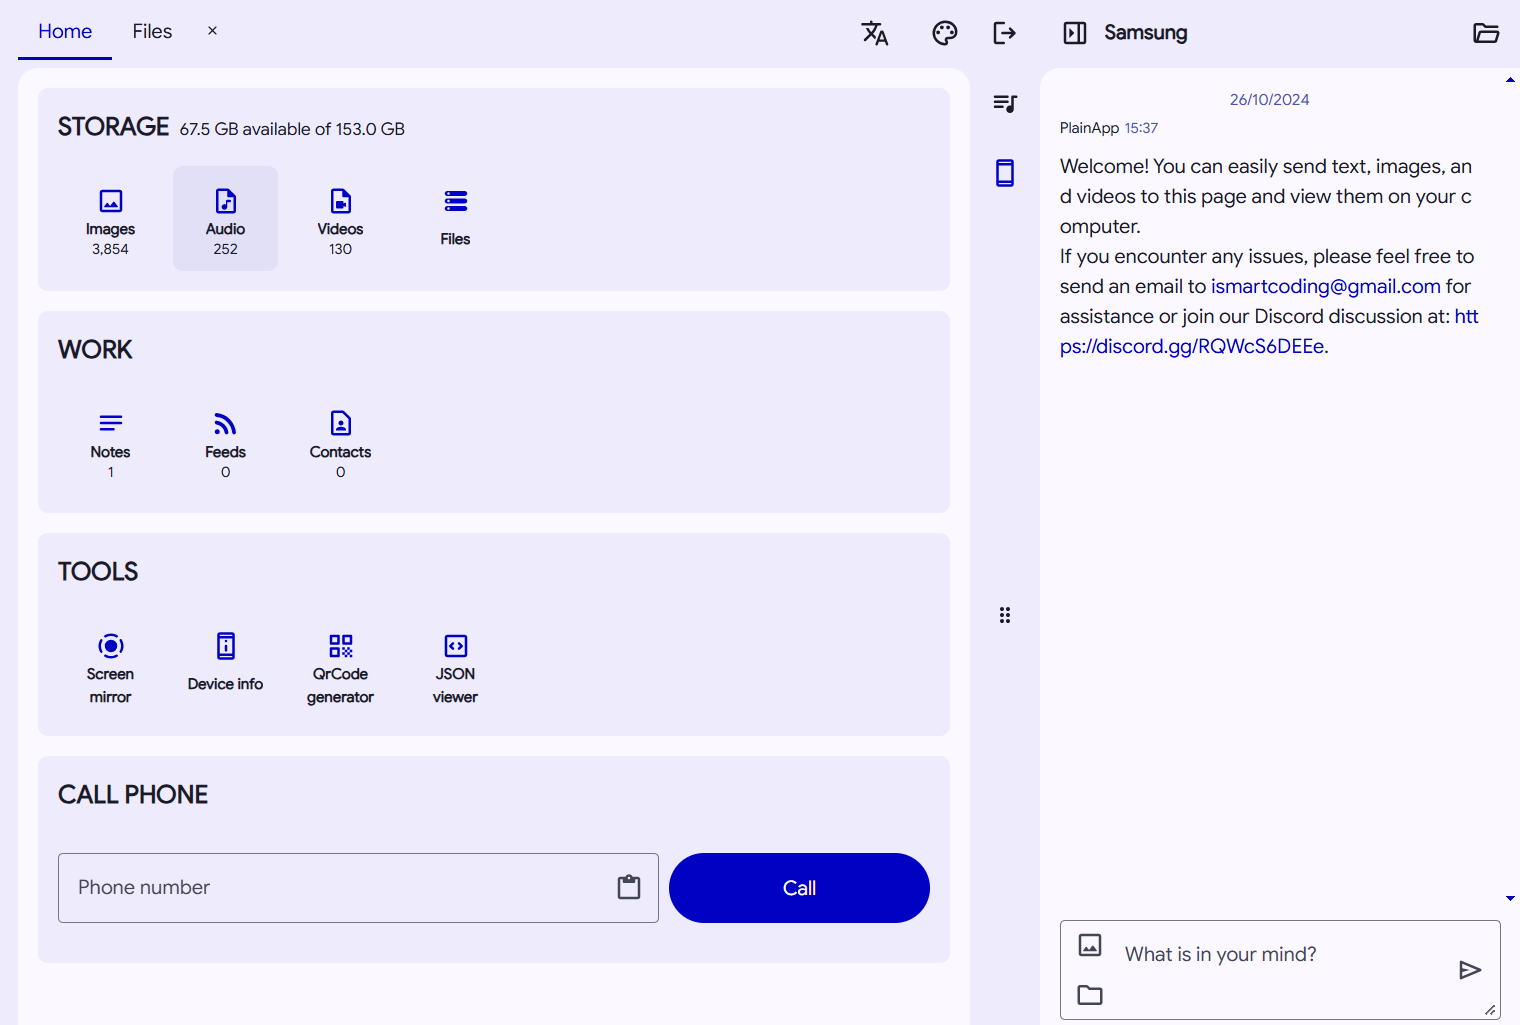Open the ismartcoding@gmail.com email link
1520x1025 pixels.
pyautogui.click(x=1326, y=286)
